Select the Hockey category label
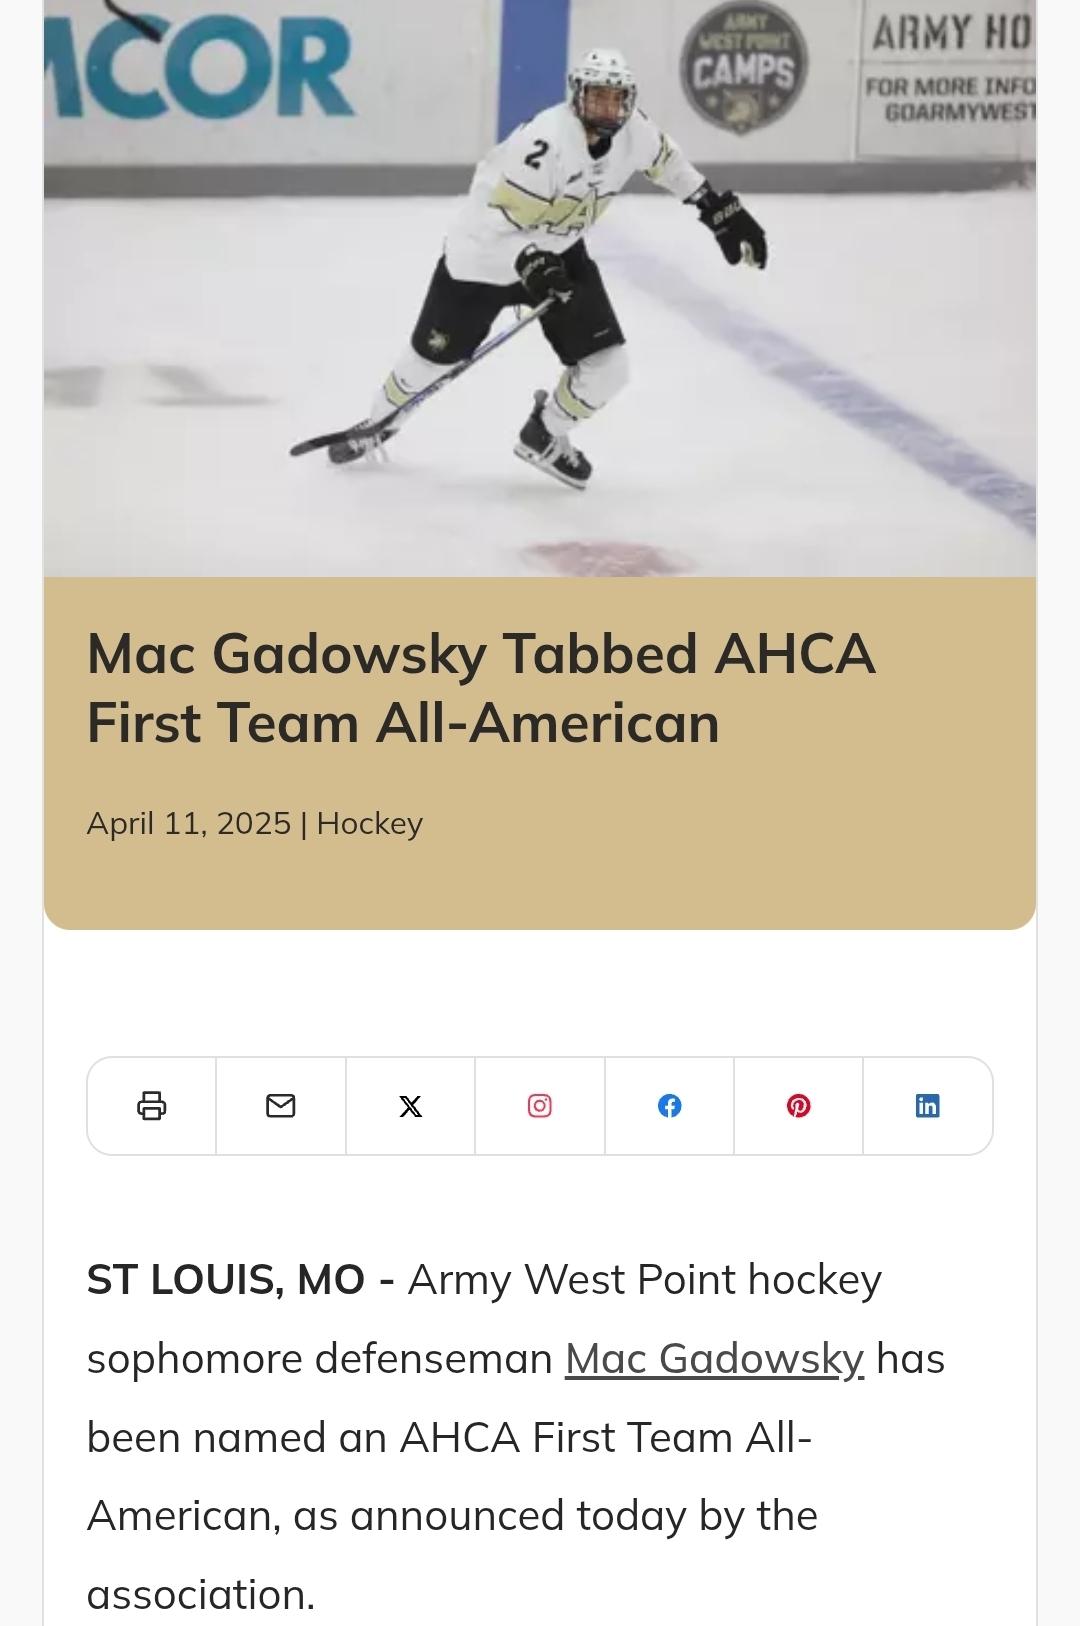 370,824
